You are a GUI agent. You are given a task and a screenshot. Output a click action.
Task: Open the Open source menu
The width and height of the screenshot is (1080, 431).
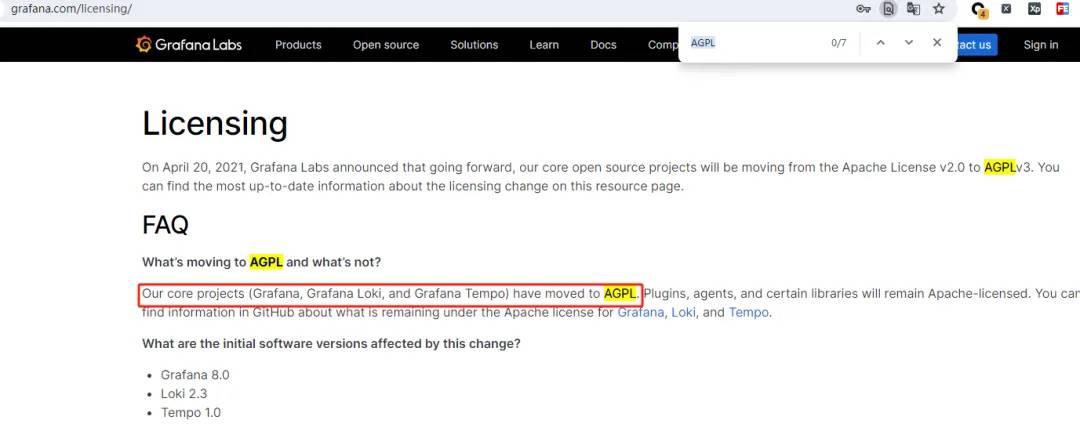coord(386,45)
